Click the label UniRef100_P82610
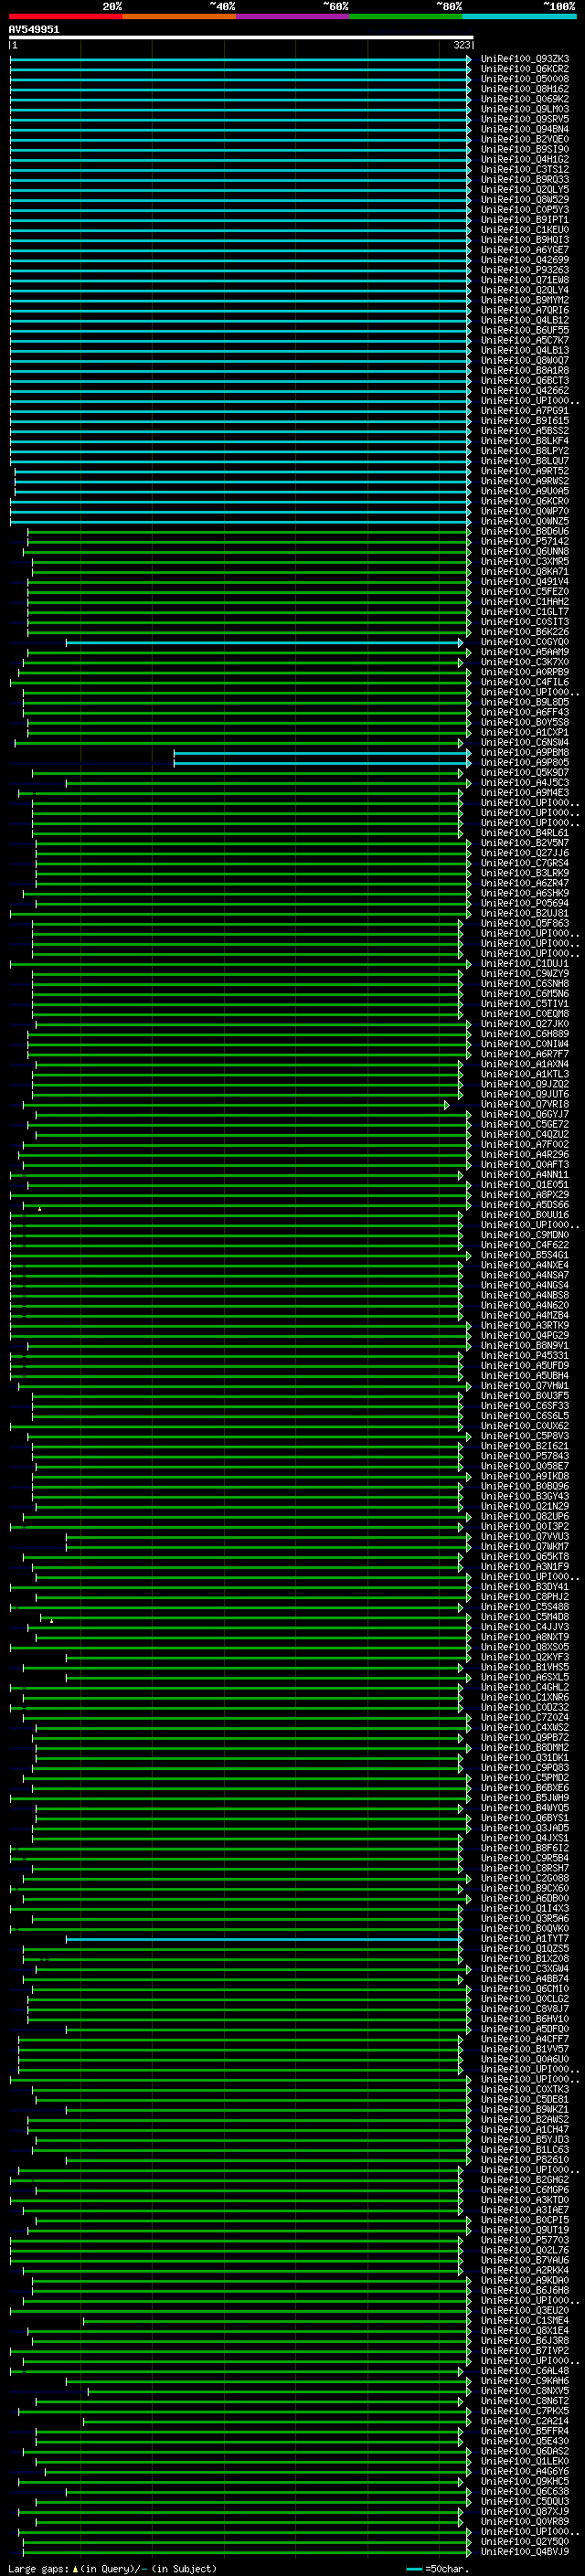Image resolution: width=585 pixels, height=2576 pixels. pos(525,2160)
